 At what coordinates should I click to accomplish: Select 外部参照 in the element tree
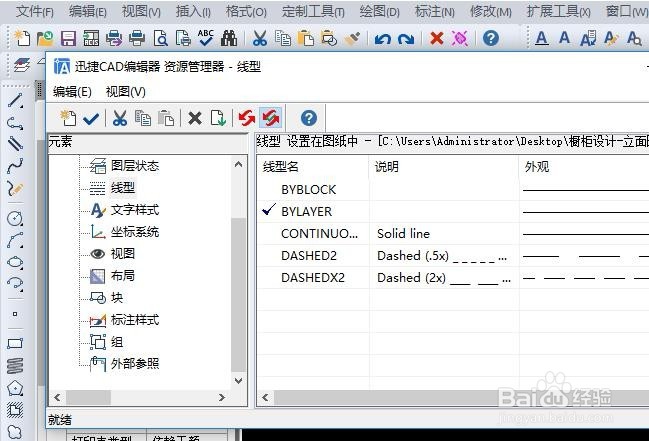click(135, 364)
